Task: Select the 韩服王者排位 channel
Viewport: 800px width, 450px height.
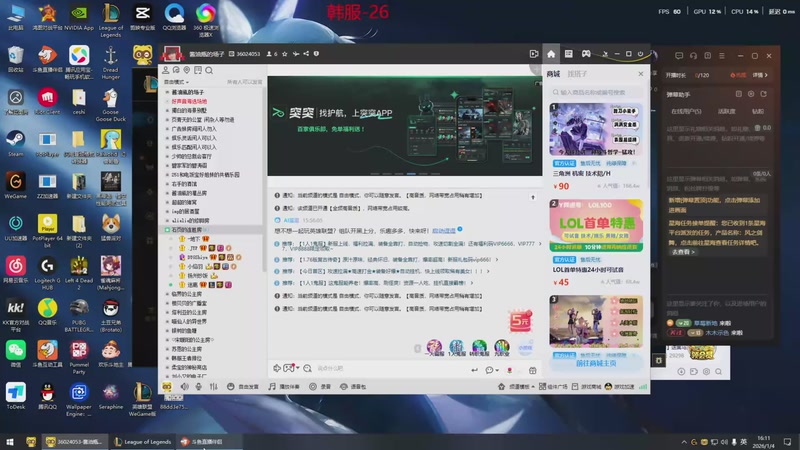Action: [186, 358]
